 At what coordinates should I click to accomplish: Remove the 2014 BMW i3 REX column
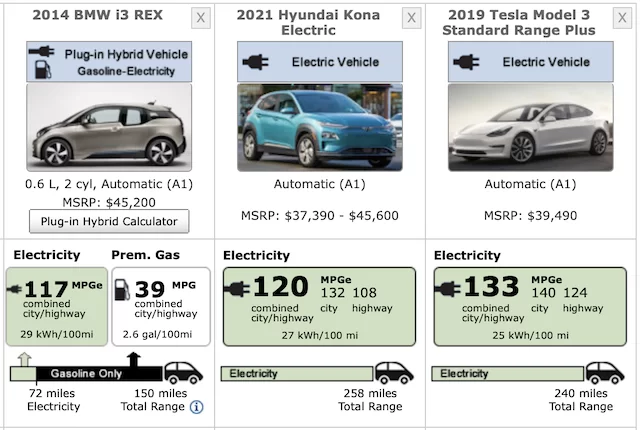pos(201,18)
